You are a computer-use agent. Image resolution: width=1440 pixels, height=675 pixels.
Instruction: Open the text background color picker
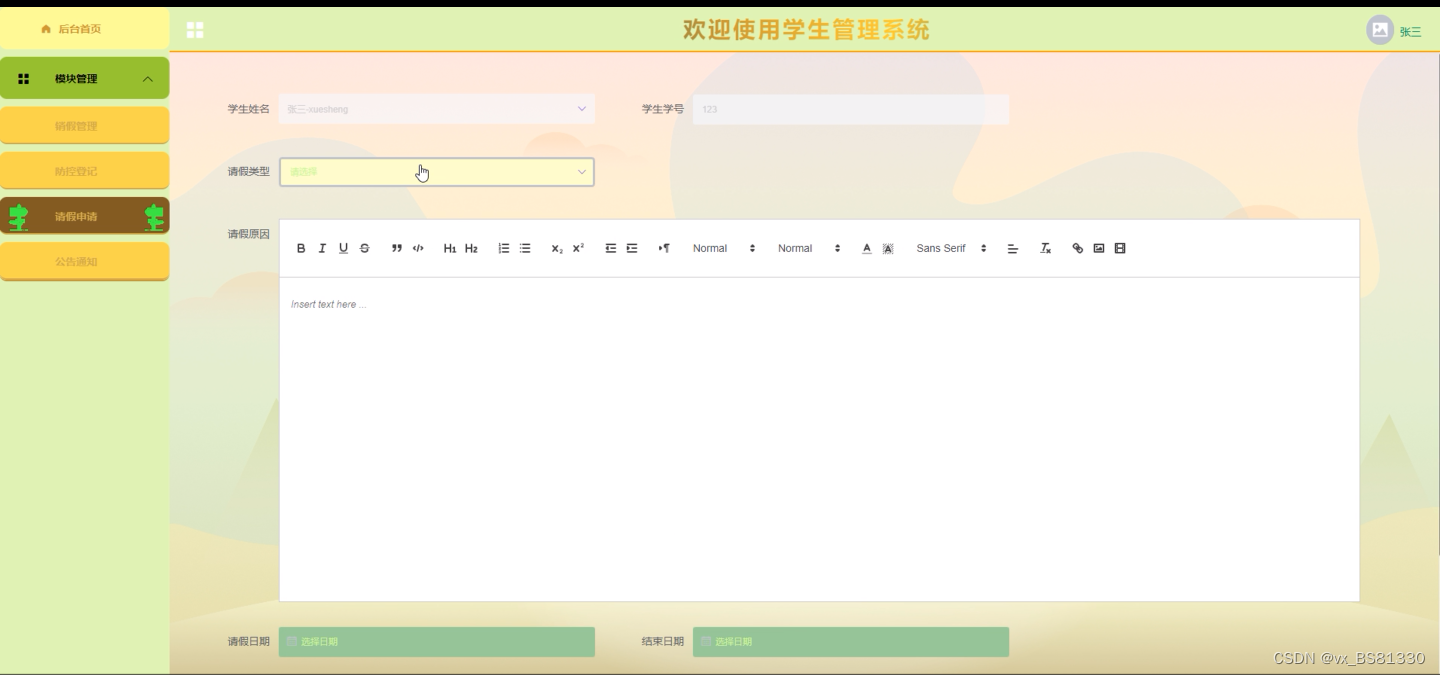(x=888, y=248)
